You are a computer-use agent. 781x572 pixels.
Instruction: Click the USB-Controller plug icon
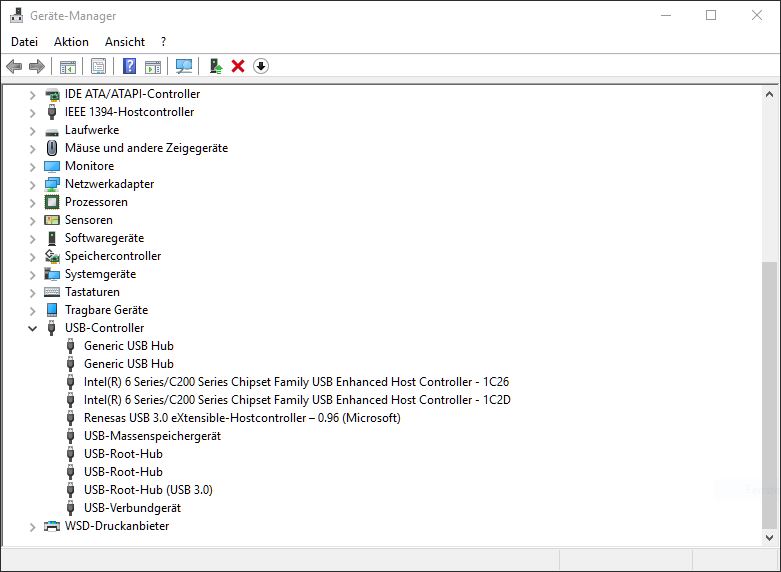[51, 328]
